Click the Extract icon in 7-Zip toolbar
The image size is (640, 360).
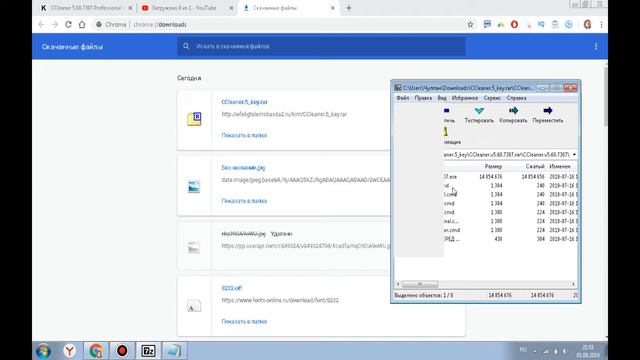[447, 111]
